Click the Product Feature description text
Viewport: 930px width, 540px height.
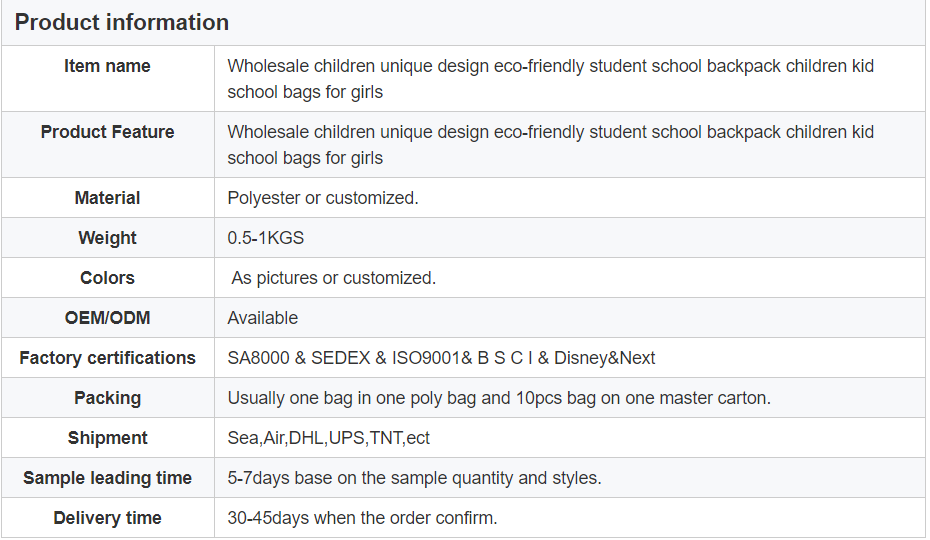coord(550,145)
